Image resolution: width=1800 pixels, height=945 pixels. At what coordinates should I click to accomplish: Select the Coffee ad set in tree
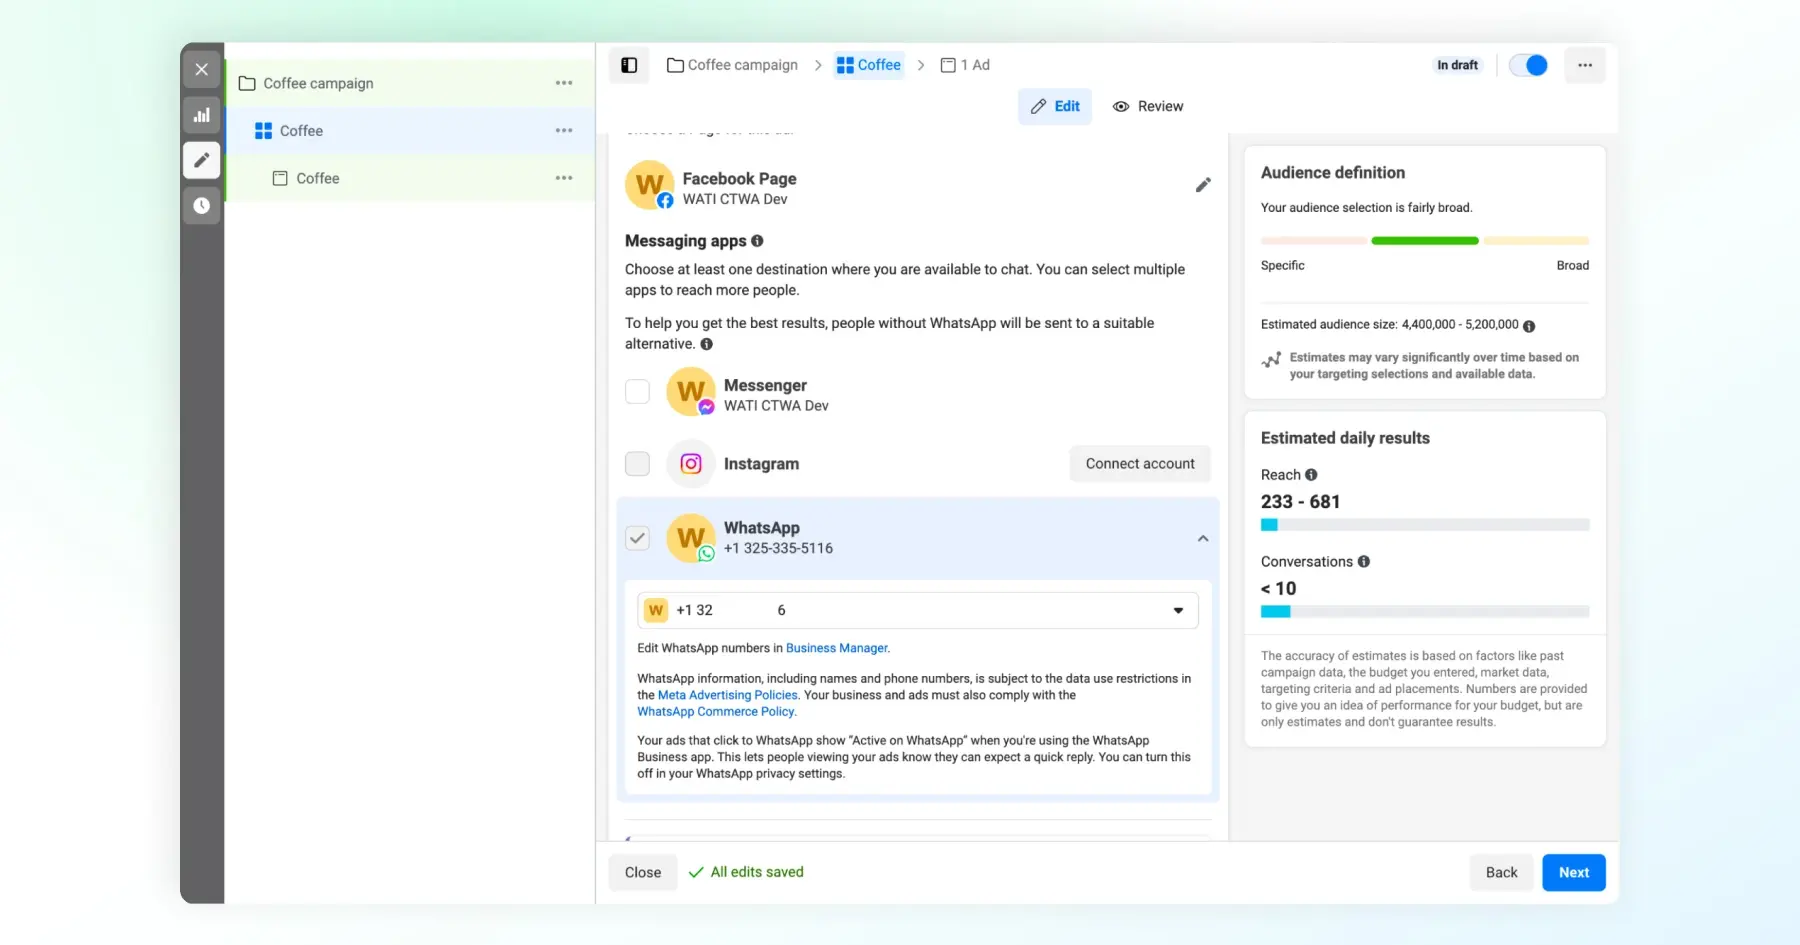410,130
